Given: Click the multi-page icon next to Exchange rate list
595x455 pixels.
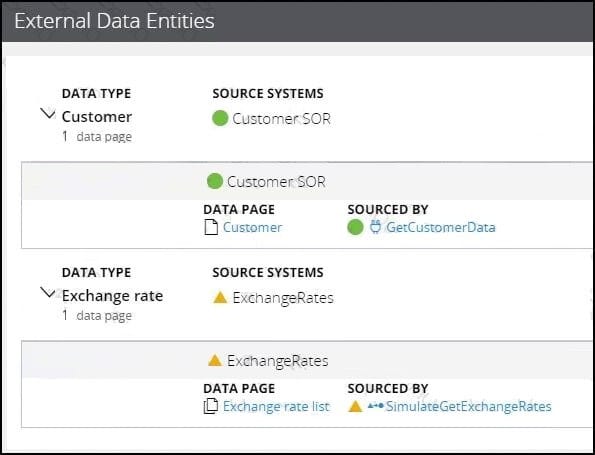Looking at the screenshot, I should (x=211, y=406).
